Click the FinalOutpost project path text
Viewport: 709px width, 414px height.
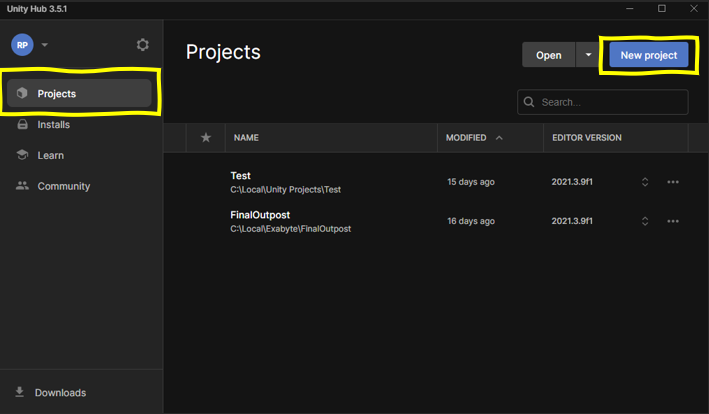tap(290, 229)
